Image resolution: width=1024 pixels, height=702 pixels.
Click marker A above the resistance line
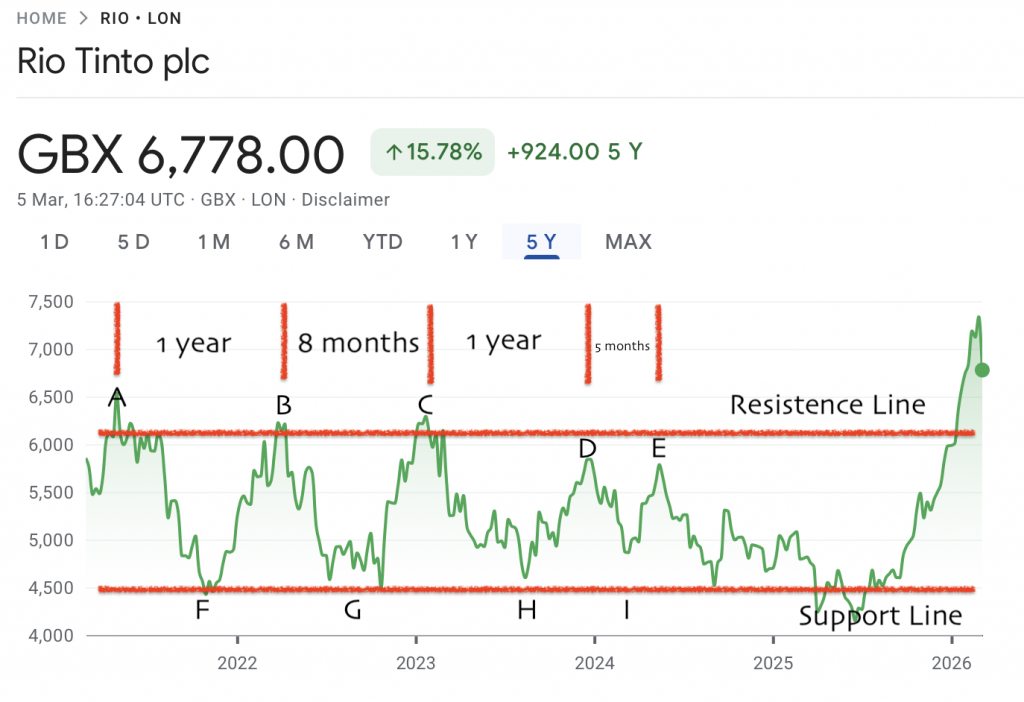(x=117, y=397)
